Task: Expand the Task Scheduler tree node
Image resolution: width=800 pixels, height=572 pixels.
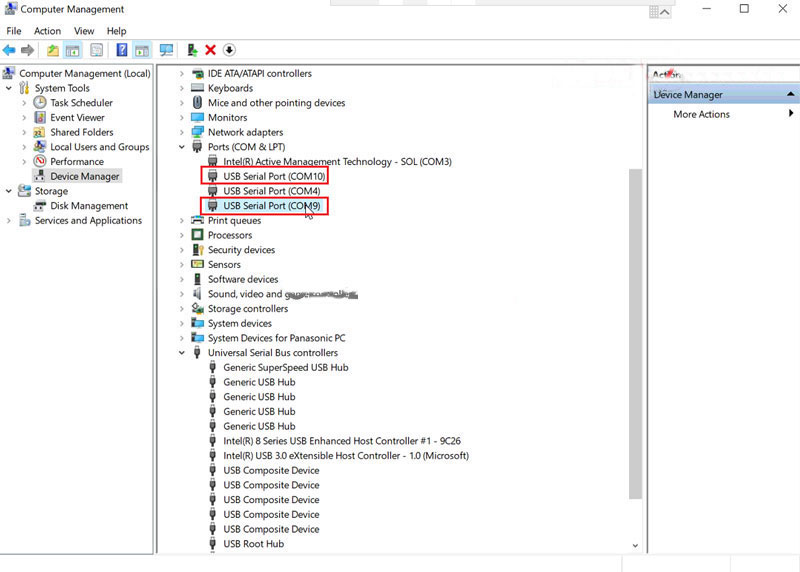Action: [x=24, y=103]
